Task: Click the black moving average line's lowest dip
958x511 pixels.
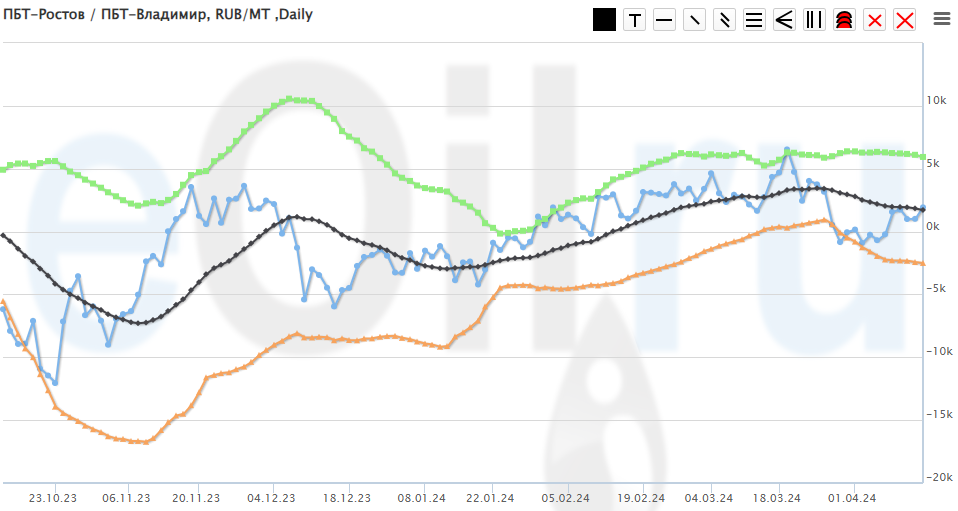Action: point(143,323)
